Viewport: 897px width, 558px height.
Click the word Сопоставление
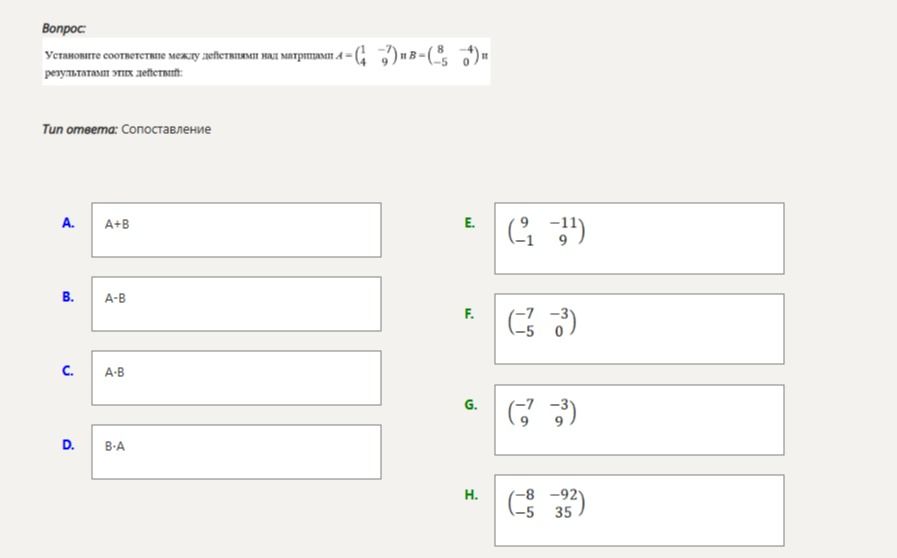click(166, 129)
